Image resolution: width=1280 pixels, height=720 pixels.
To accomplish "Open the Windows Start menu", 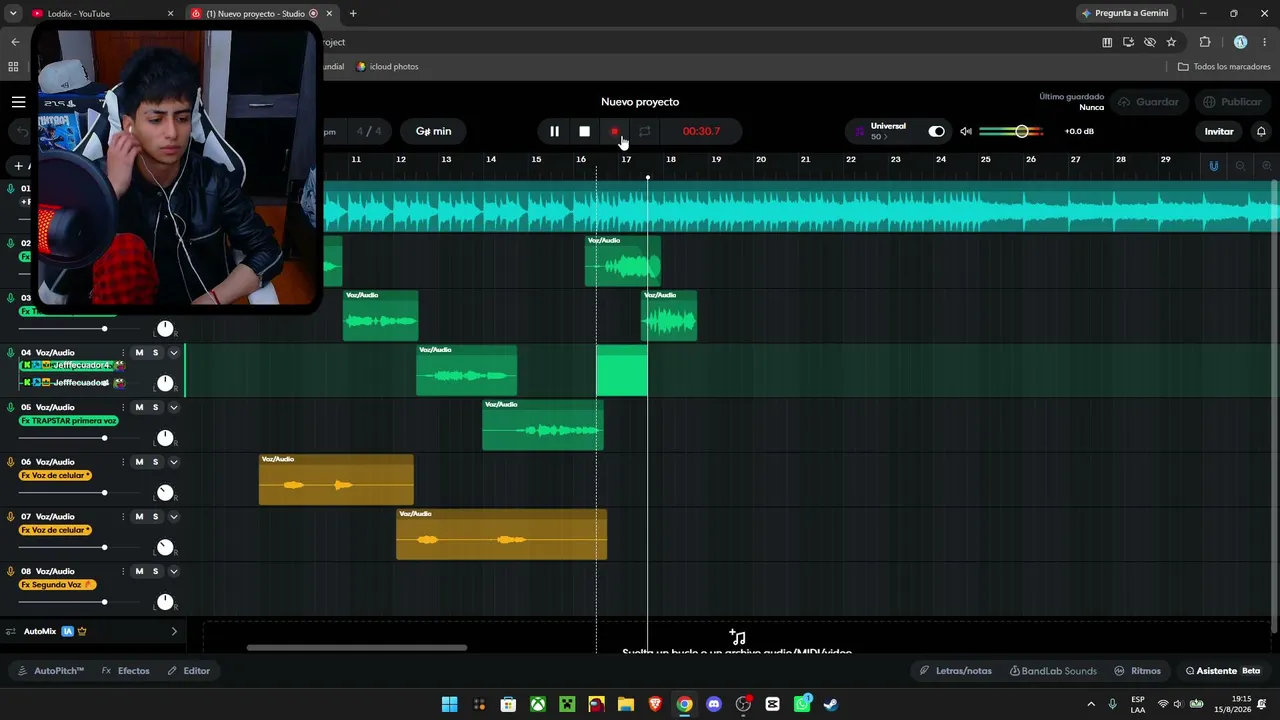I will [450, 704].
